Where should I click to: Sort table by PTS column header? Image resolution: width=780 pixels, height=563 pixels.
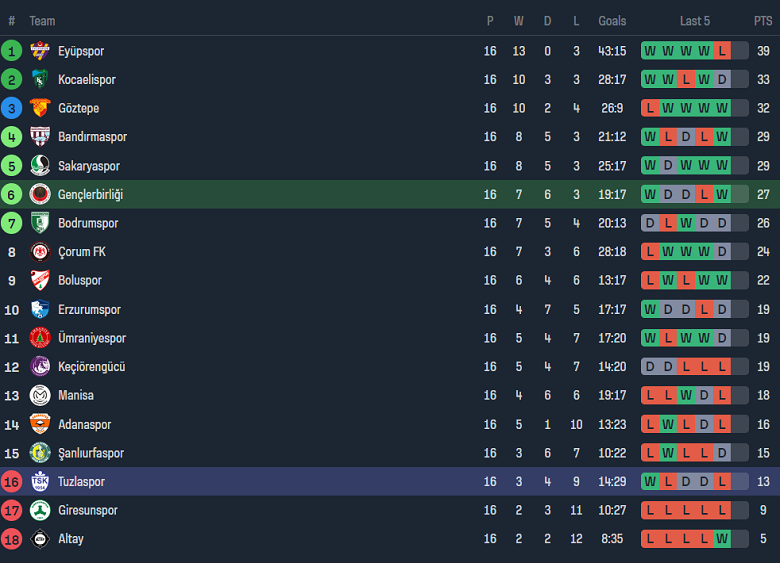tap(763, 21)
